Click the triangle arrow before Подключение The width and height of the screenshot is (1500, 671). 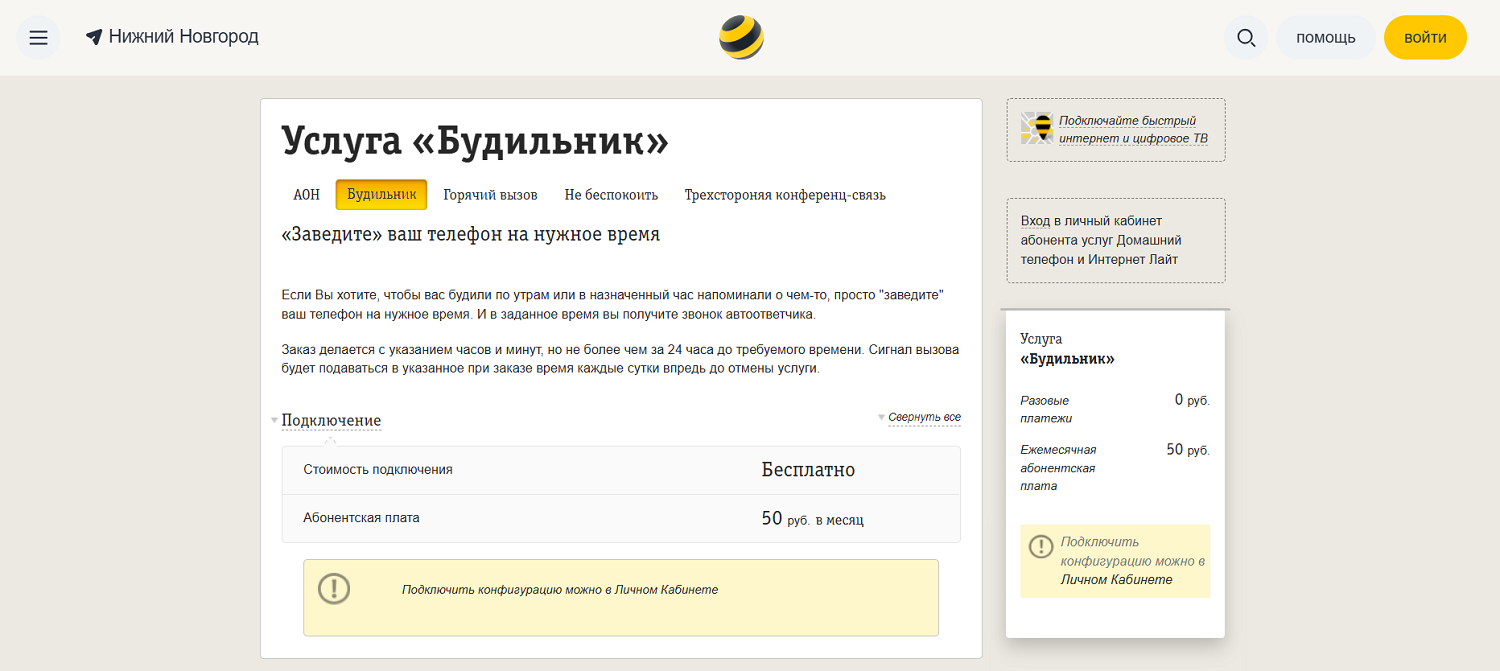tap(275, 420)
